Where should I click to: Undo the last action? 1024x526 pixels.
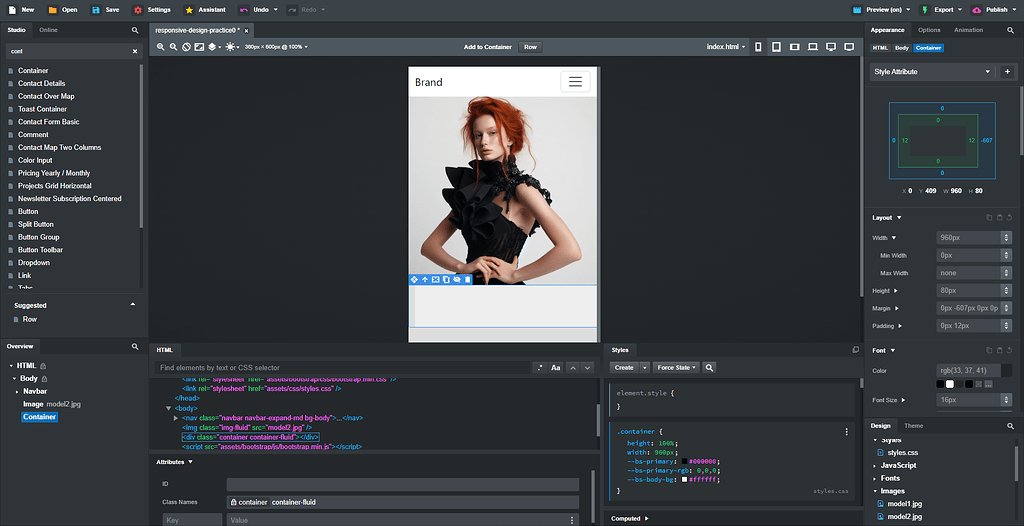tap(254, 10)
